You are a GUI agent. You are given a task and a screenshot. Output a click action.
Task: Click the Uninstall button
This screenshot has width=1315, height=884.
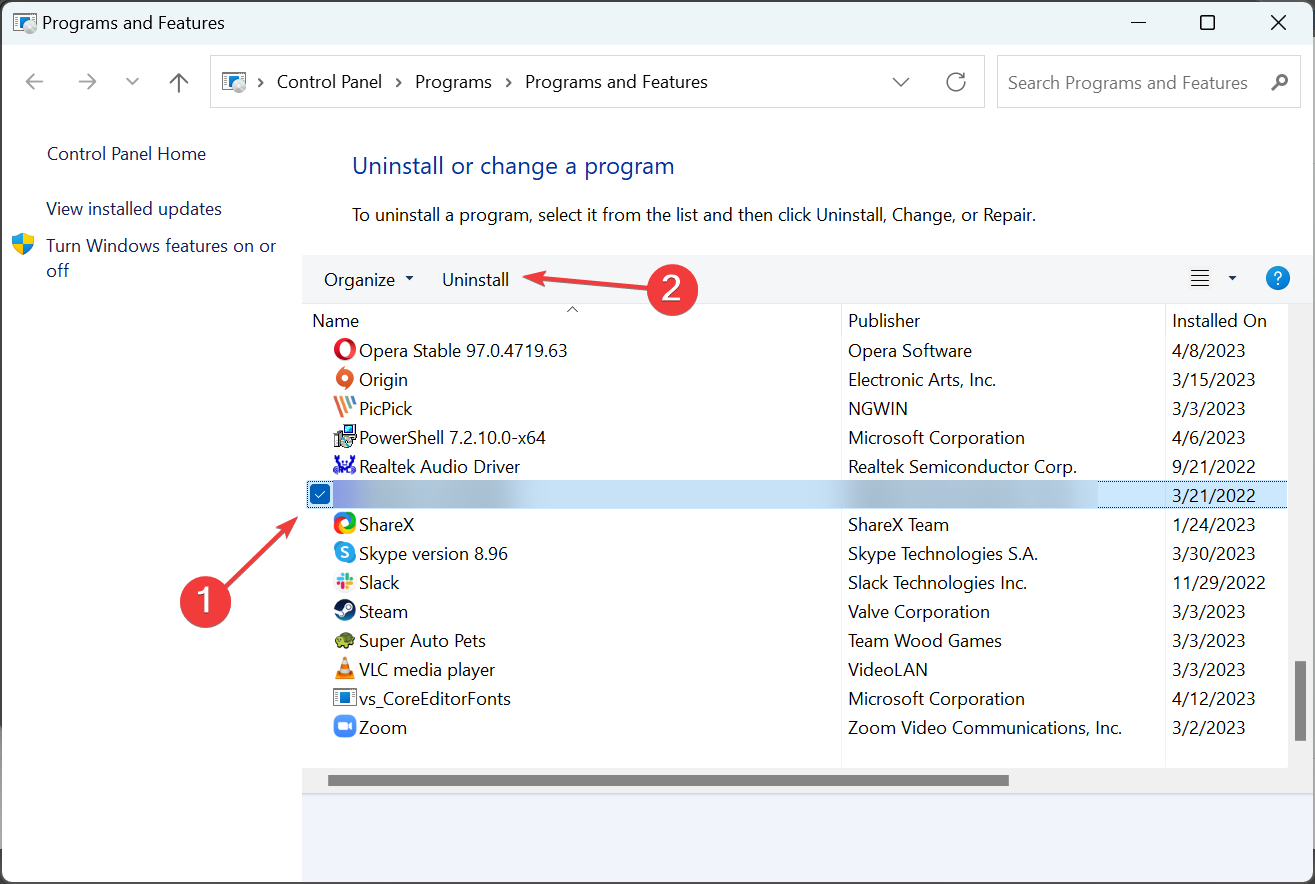pos(475,279)
